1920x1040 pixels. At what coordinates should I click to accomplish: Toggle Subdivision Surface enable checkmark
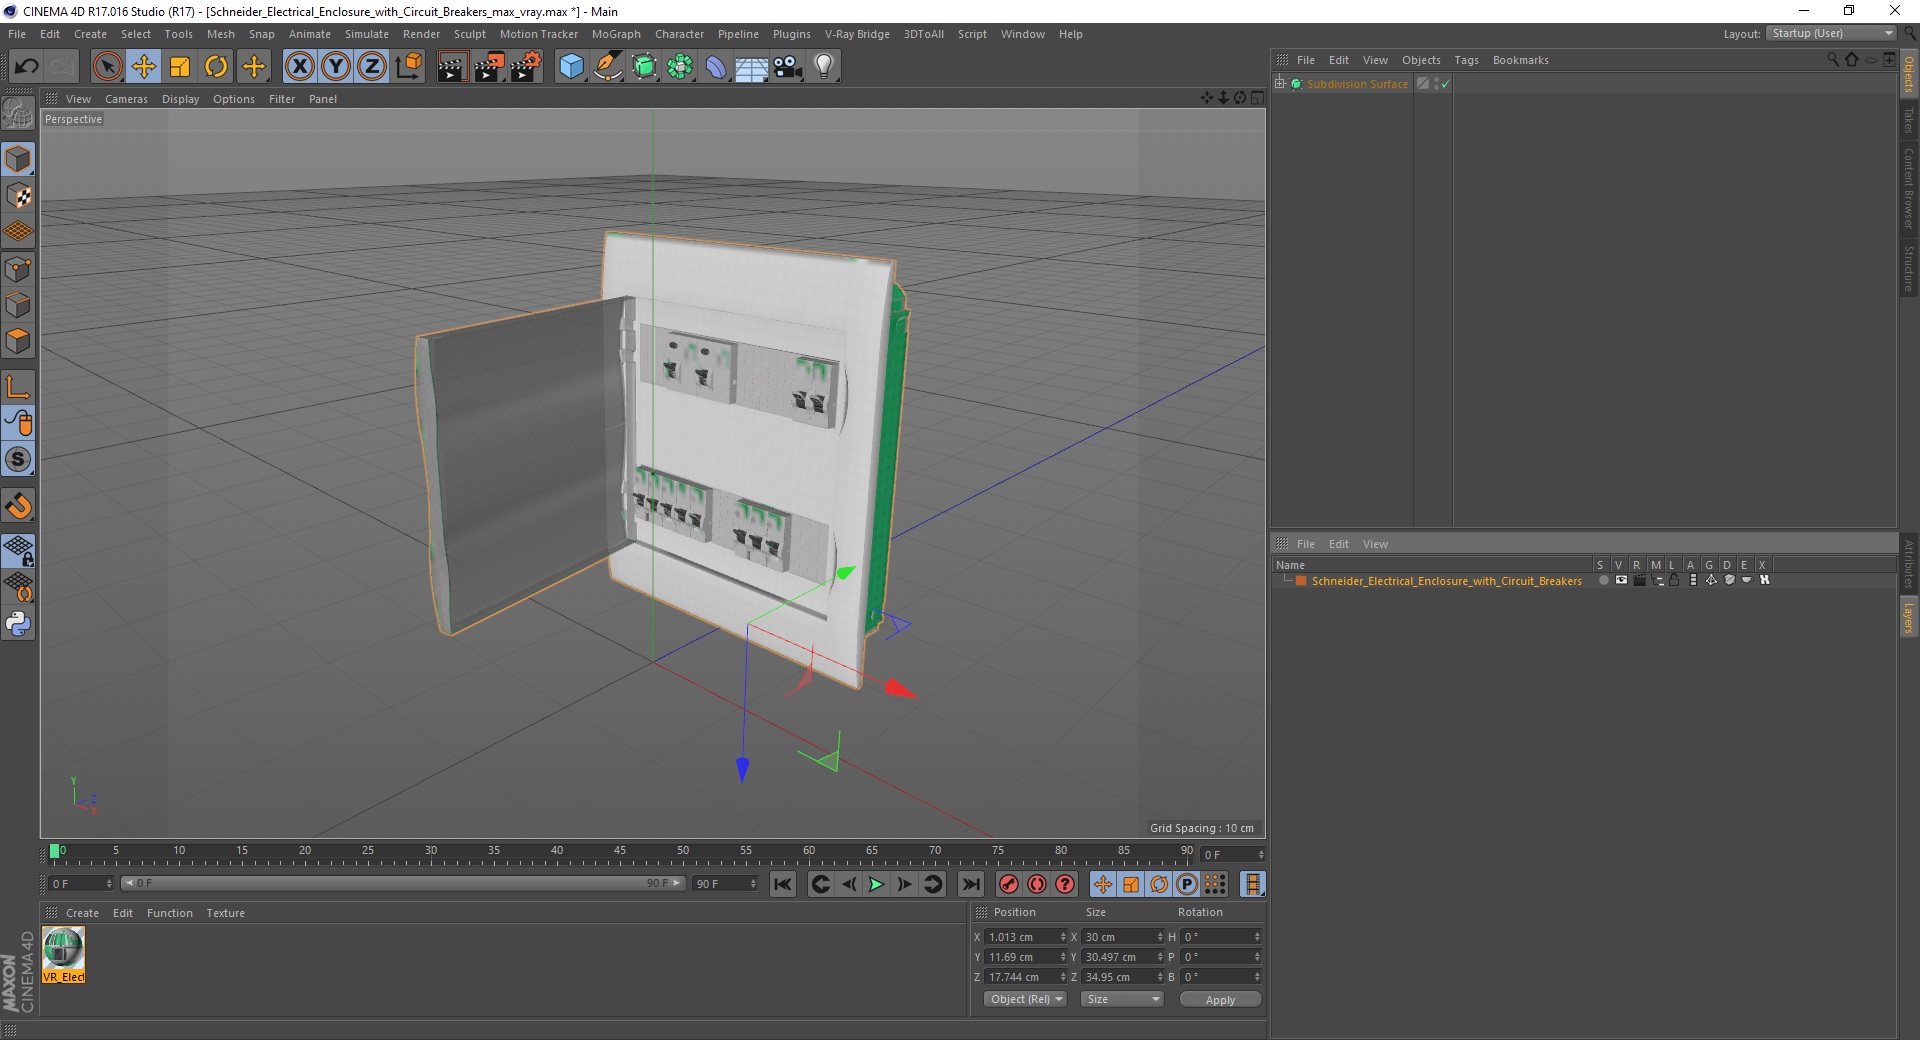click(x=1445, y=85)
